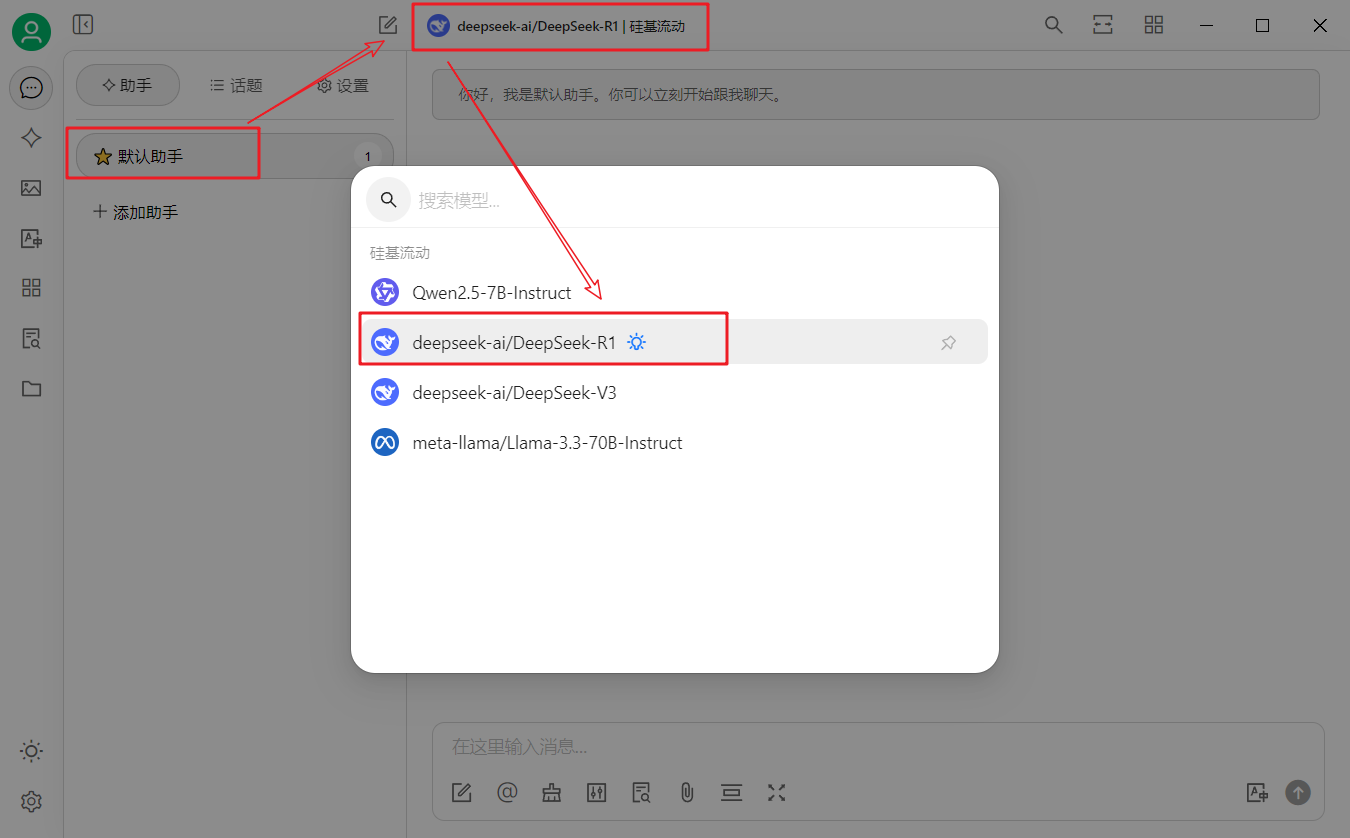Switch to the 设置 tab
Image resolution: width=1350 pixels, height=838 pixels.
[x=343, y=86]
